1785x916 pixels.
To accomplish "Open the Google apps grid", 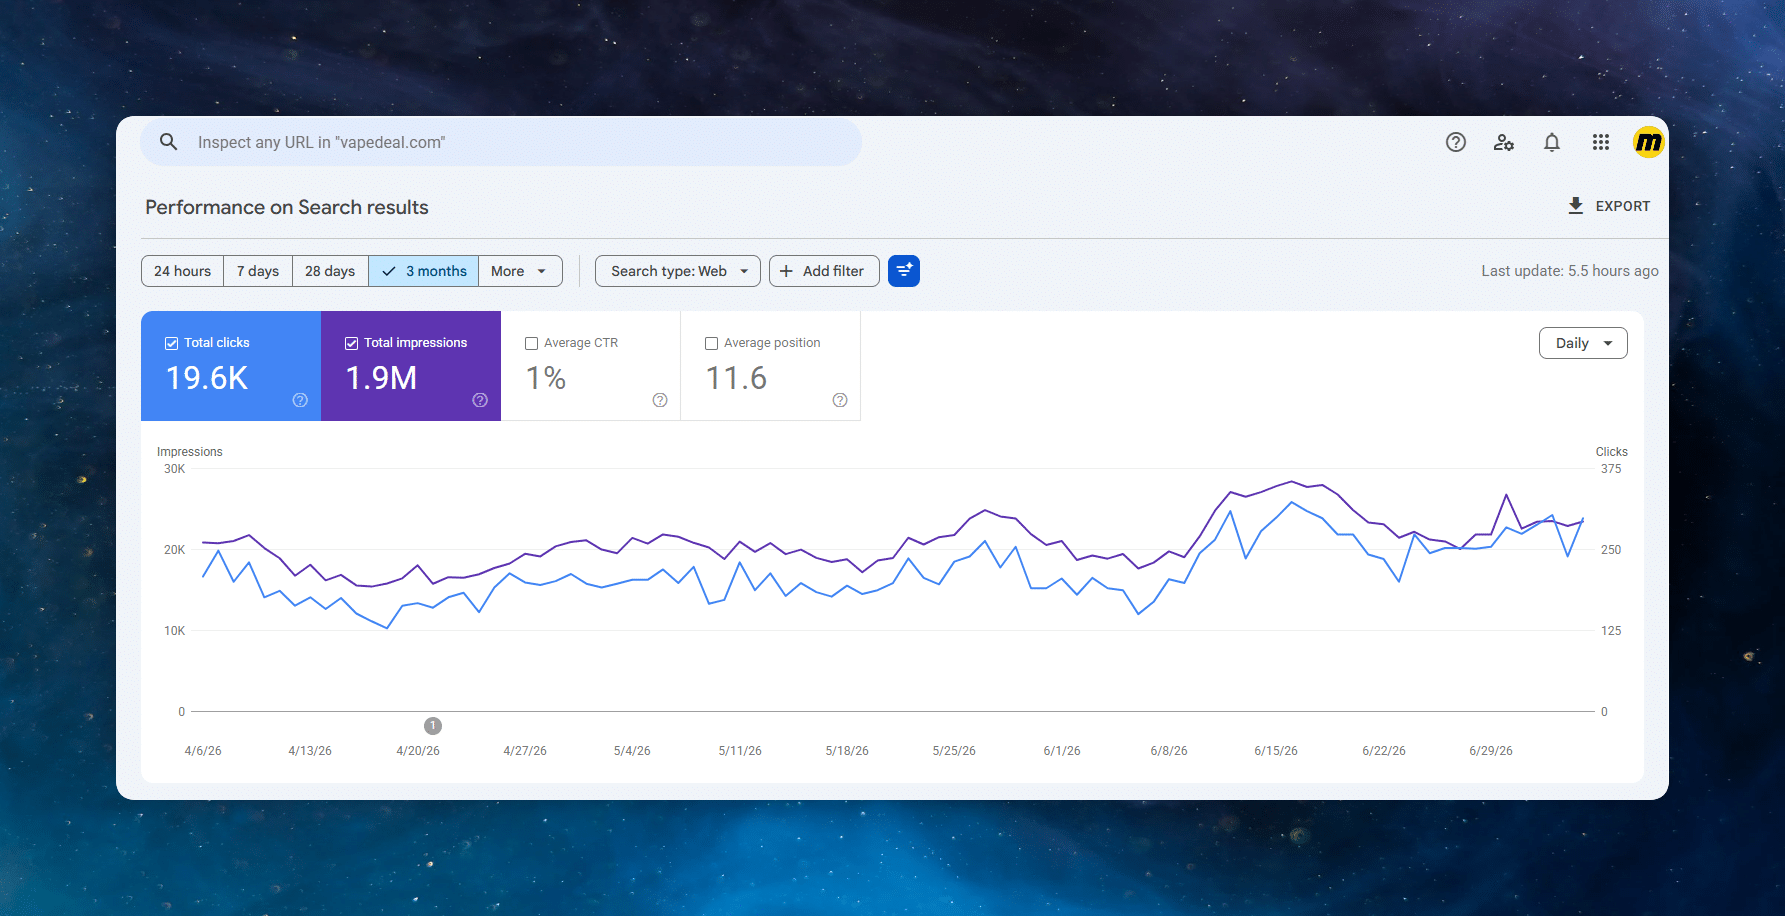I will [x=1601, y=142].
